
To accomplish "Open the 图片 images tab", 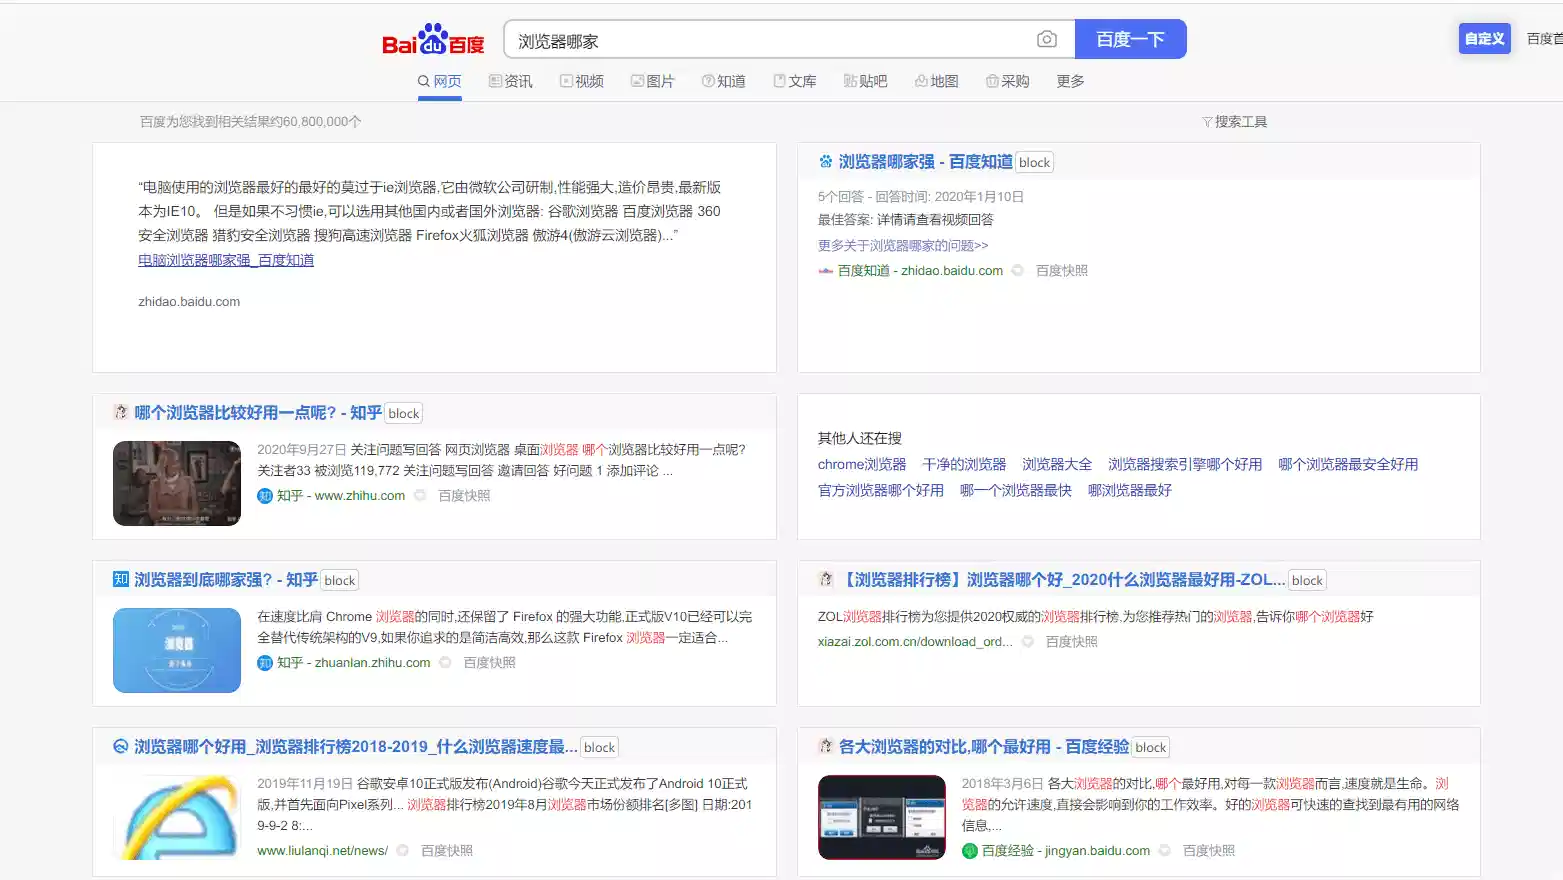I will pos(652,81).
